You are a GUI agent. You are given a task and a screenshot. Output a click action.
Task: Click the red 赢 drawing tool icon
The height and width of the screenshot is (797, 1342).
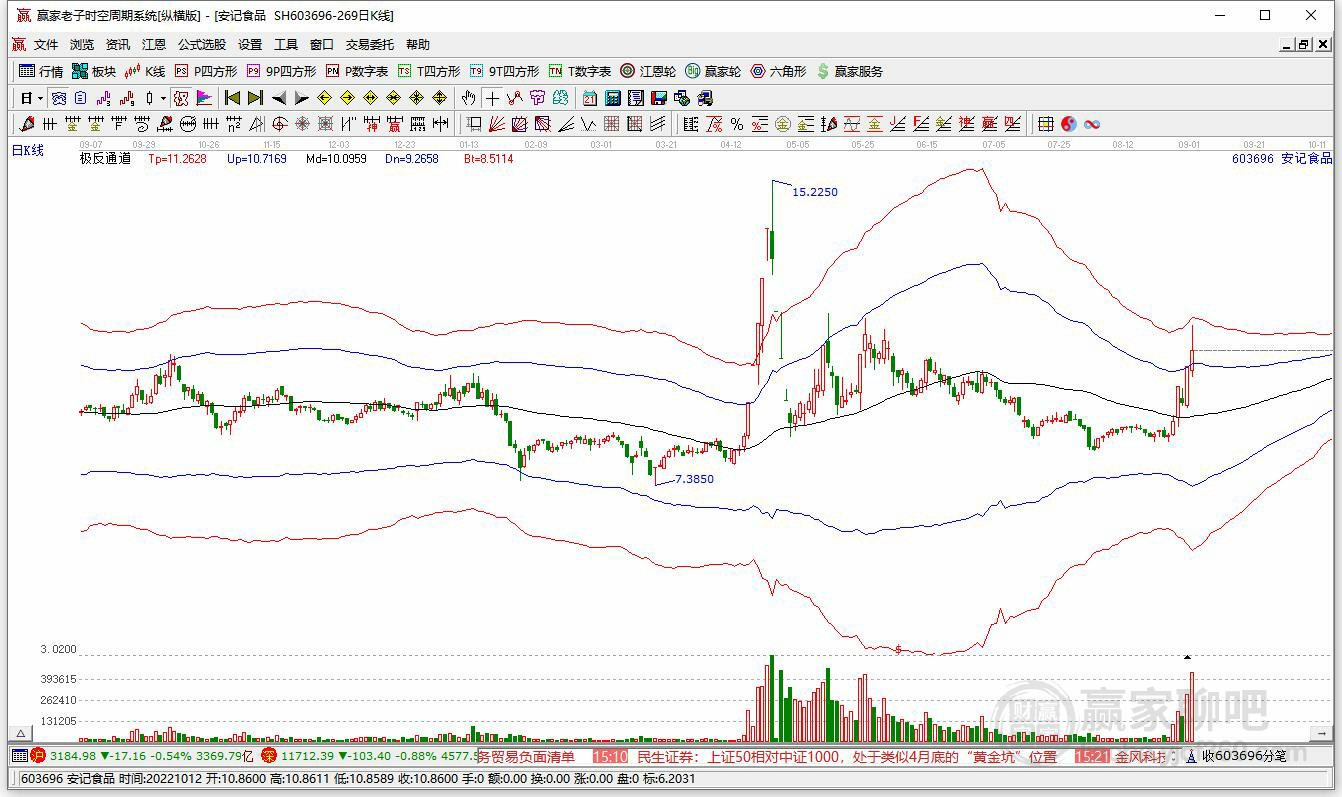394,124
